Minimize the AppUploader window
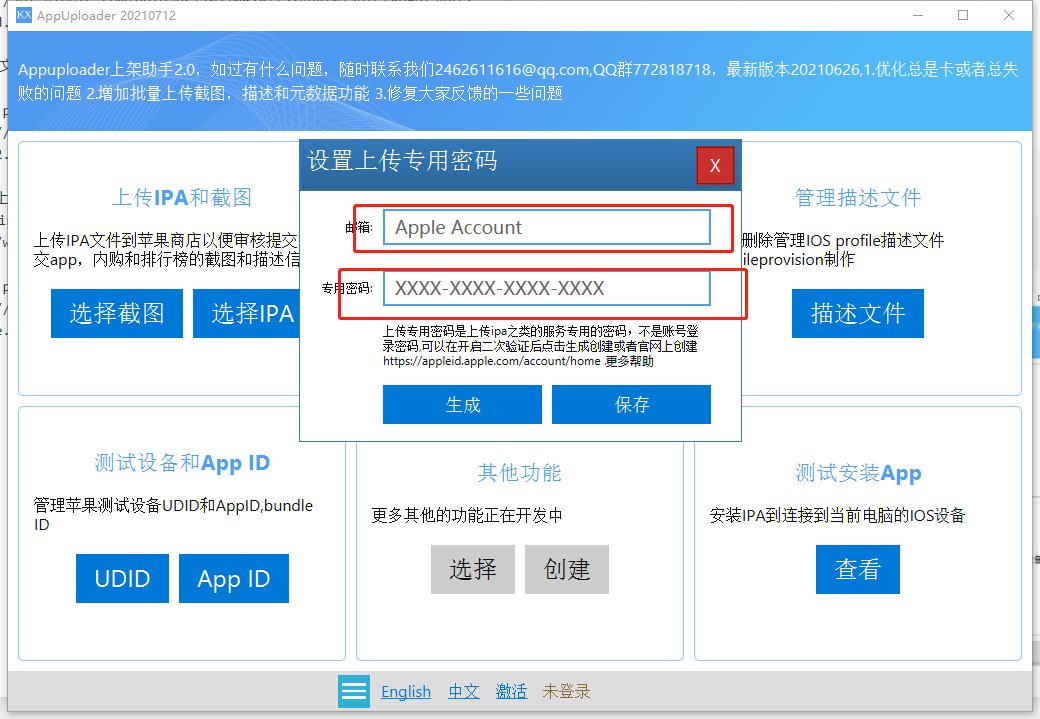1040x719 pixels. click(918, 15)
